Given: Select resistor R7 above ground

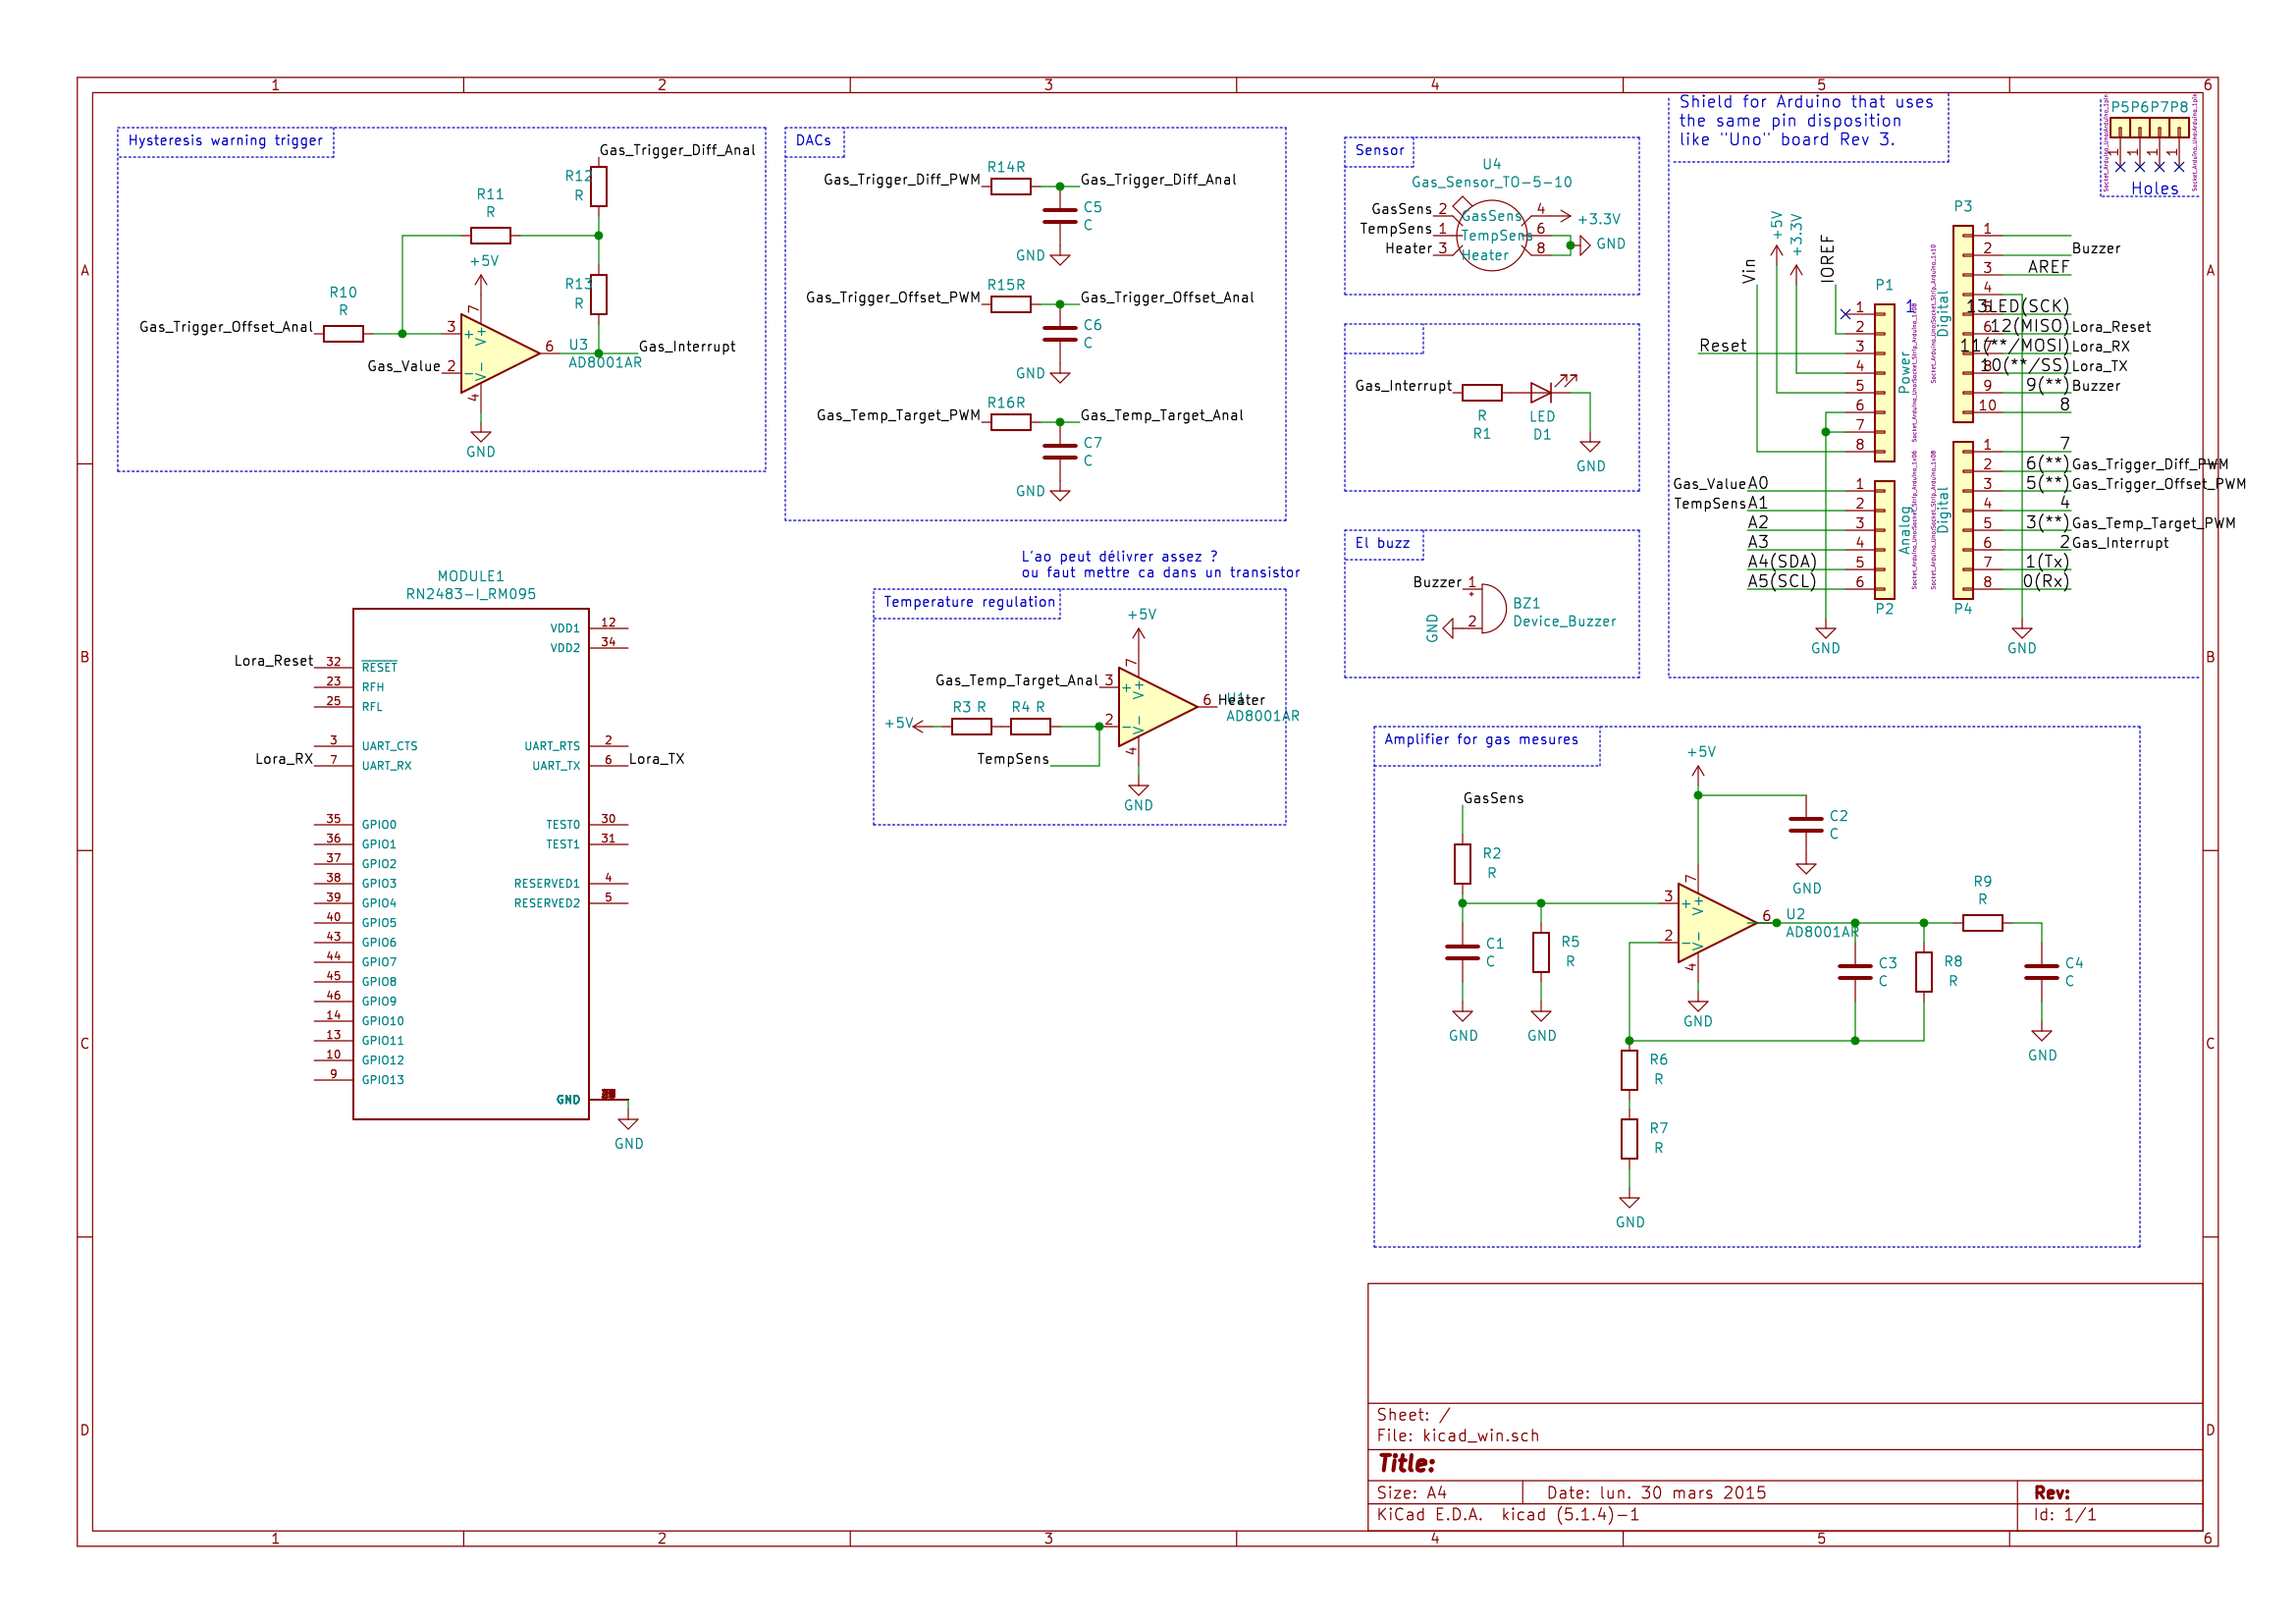Looking at the screenshot, I should click(x=1629, y=1139).
